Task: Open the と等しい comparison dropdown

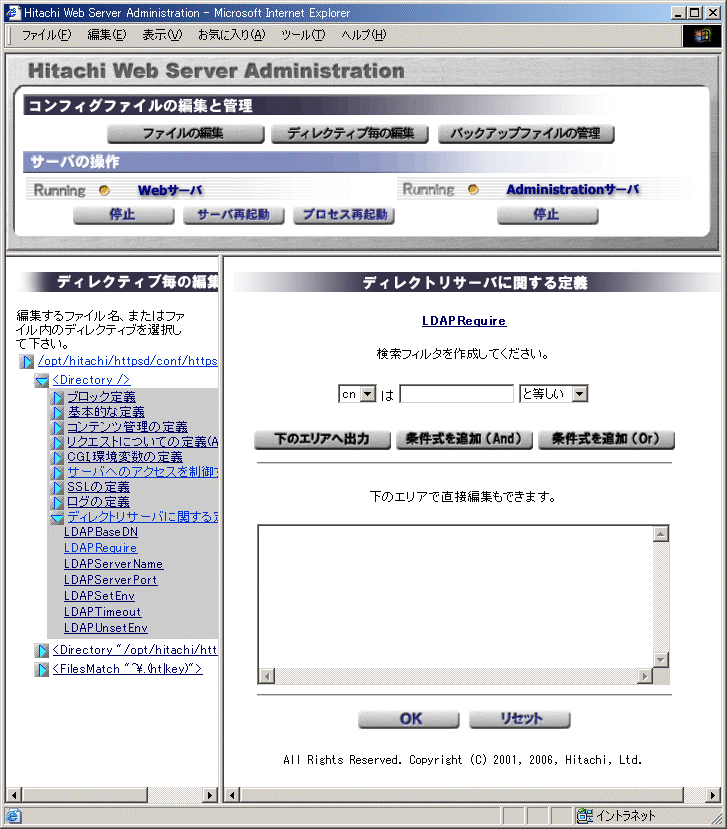Action: pyautogui.click(x=554, y=394)
